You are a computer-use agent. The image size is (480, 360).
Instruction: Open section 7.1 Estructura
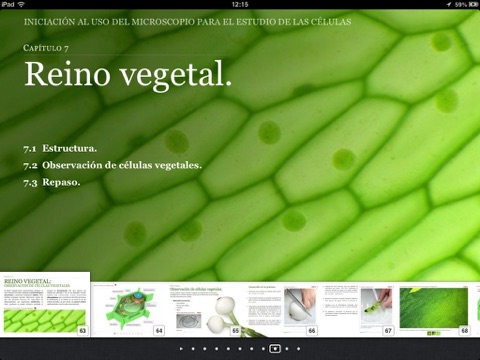(x=60, y=148)
